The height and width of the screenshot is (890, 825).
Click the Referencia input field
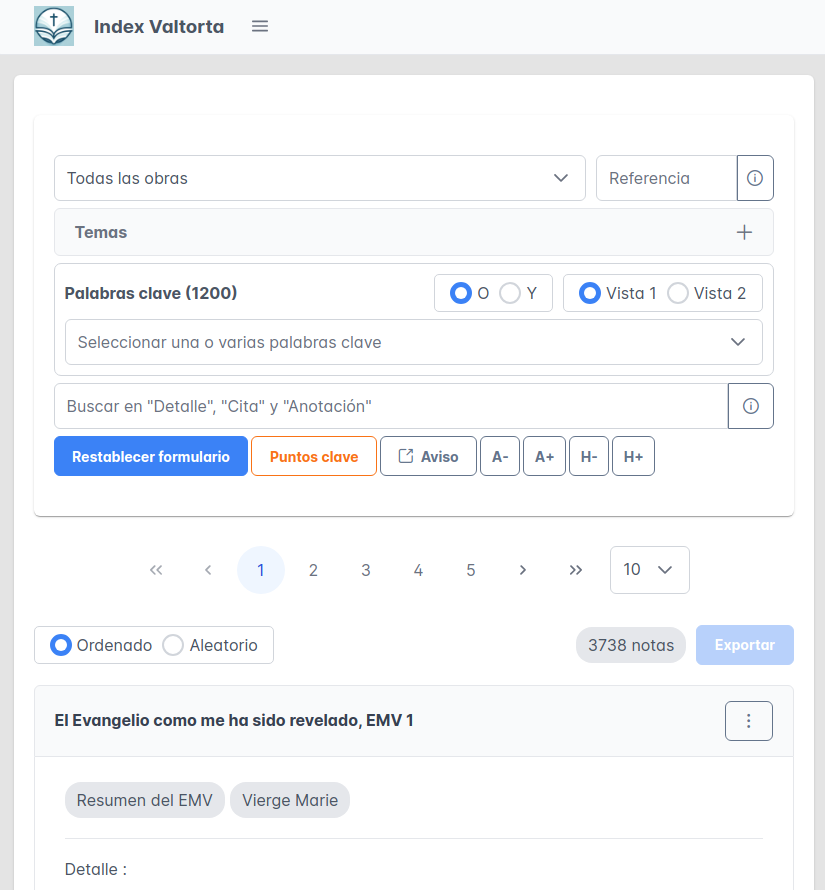(x=666, y=178)
